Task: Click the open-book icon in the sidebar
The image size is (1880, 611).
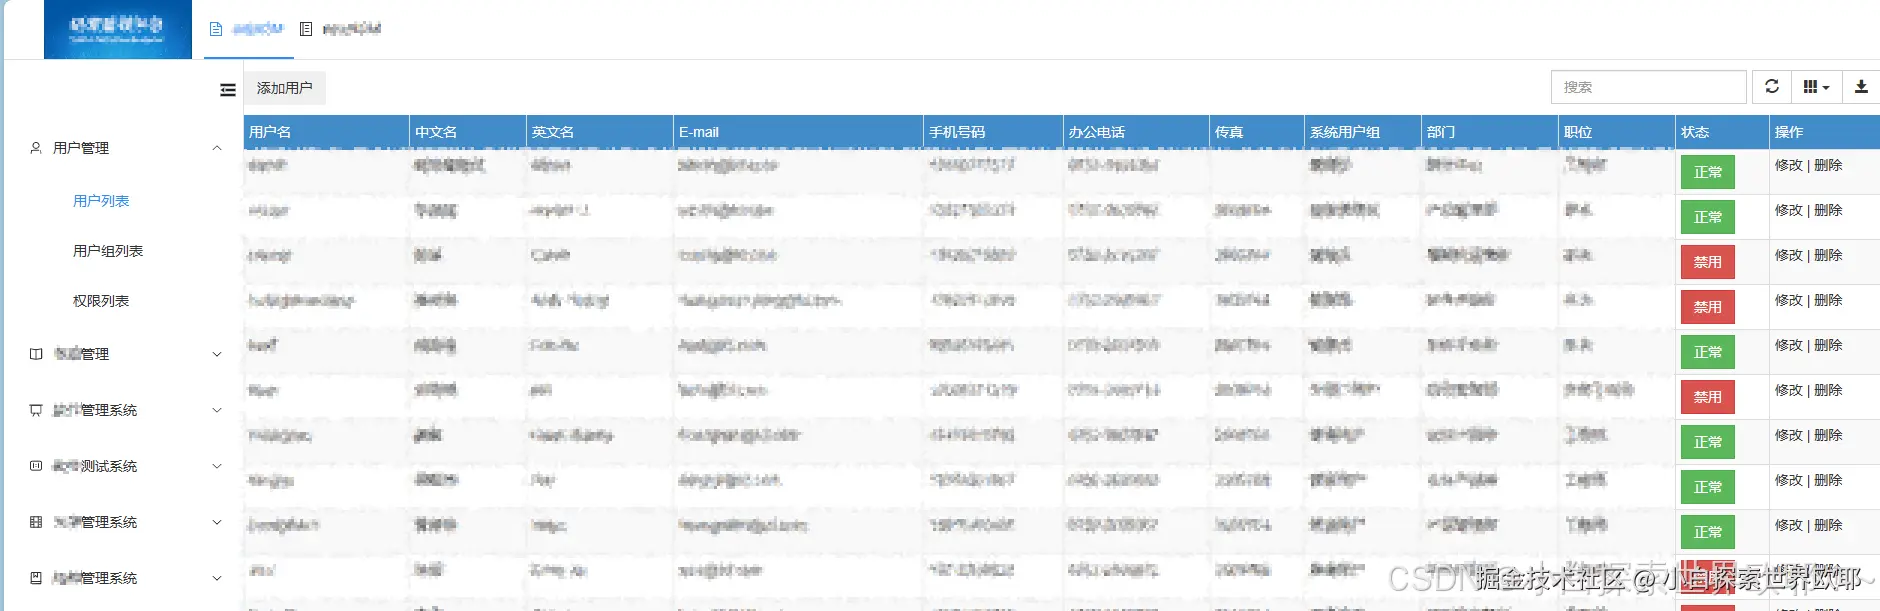Action: 36,354
